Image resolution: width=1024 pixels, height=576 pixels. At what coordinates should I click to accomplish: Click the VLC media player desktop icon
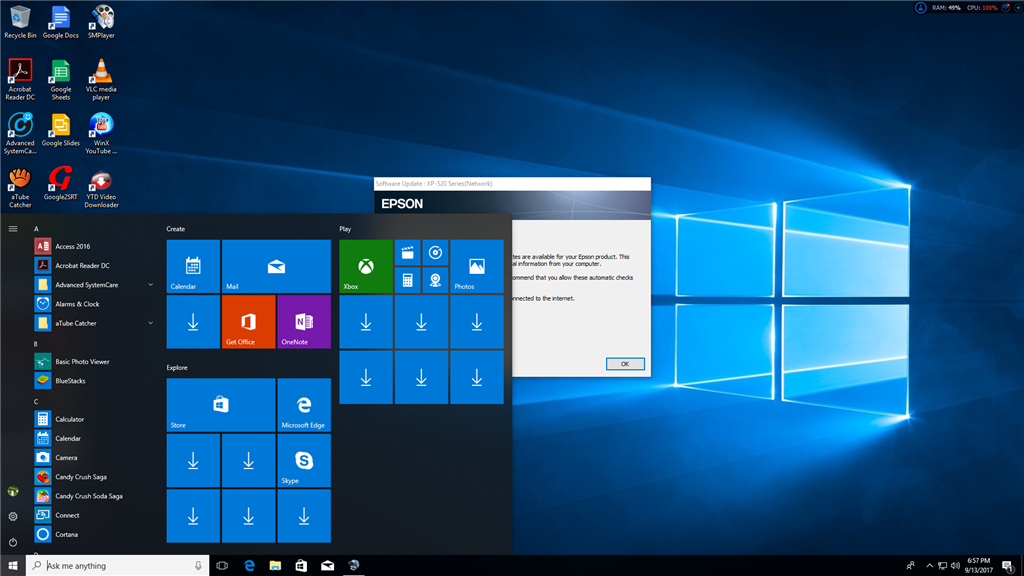coord(101,80)
